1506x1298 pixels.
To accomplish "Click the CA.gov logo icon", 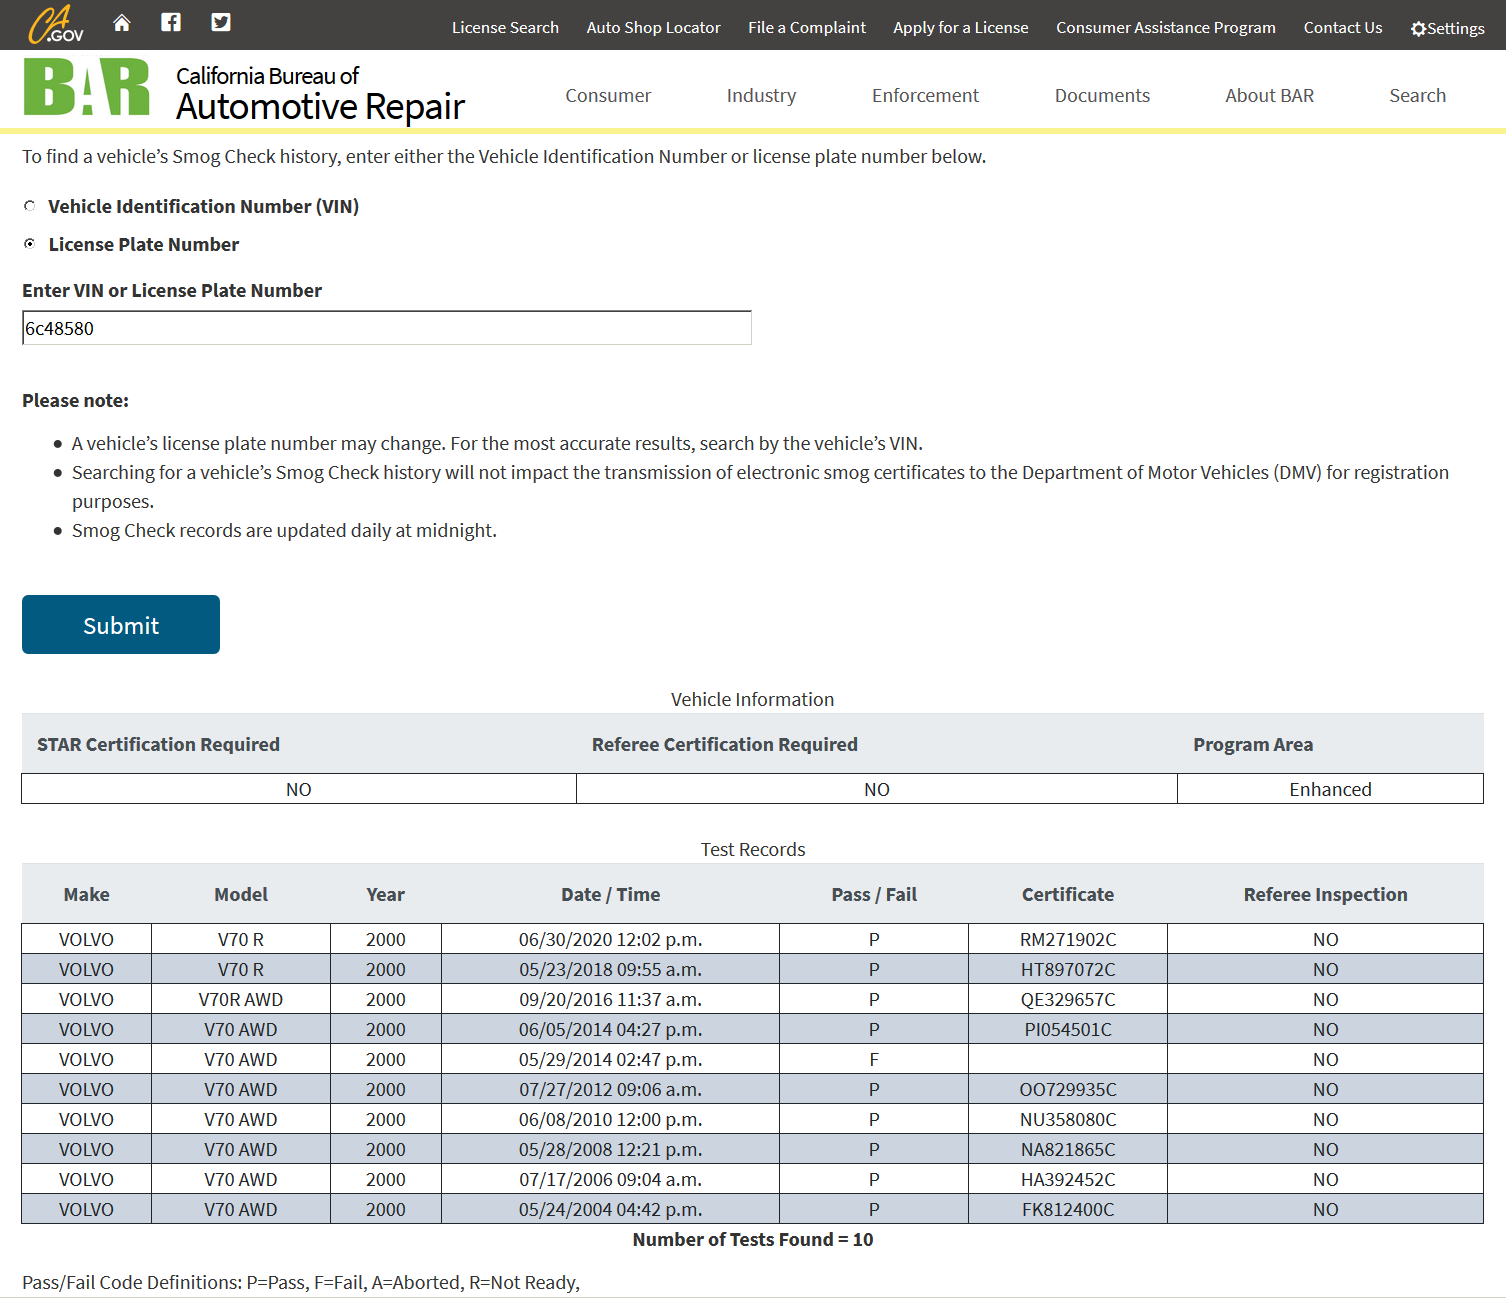I will tap(55, 25).
